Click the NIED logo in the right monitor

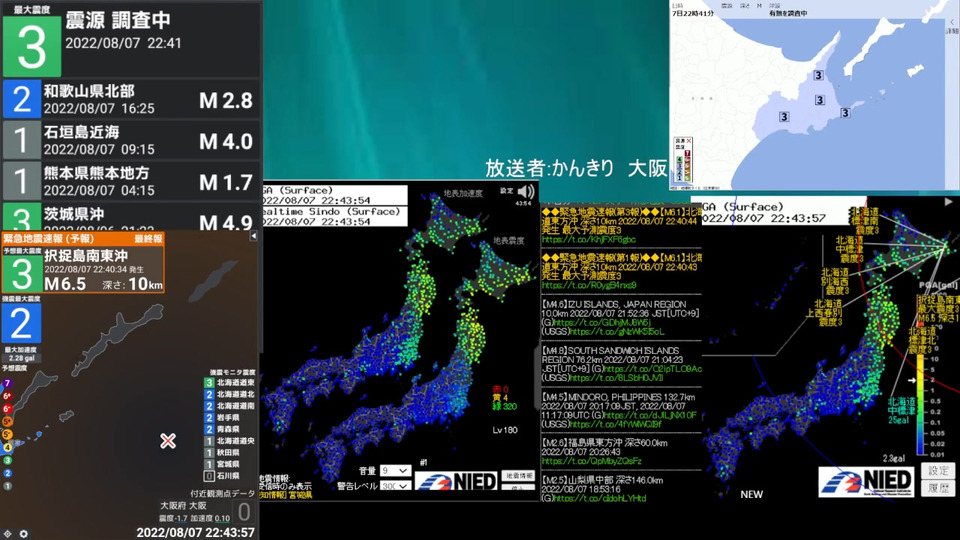click(866, 482)
